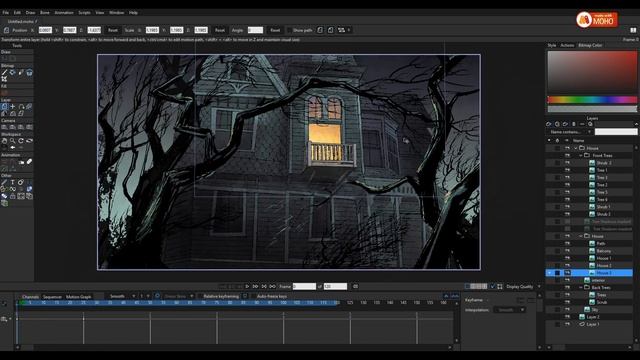This screenshot has width=640, height=360.
Task: Select the first Camera tool
Action: tap(4, 127)
